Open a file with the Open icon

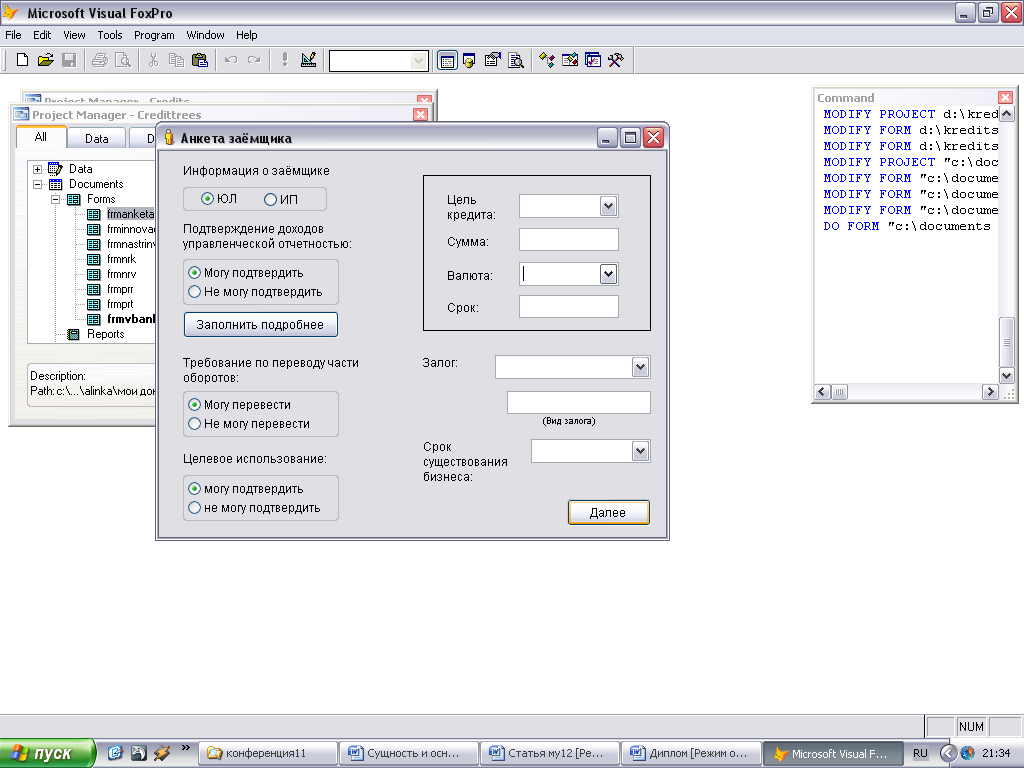coord(45,60)
